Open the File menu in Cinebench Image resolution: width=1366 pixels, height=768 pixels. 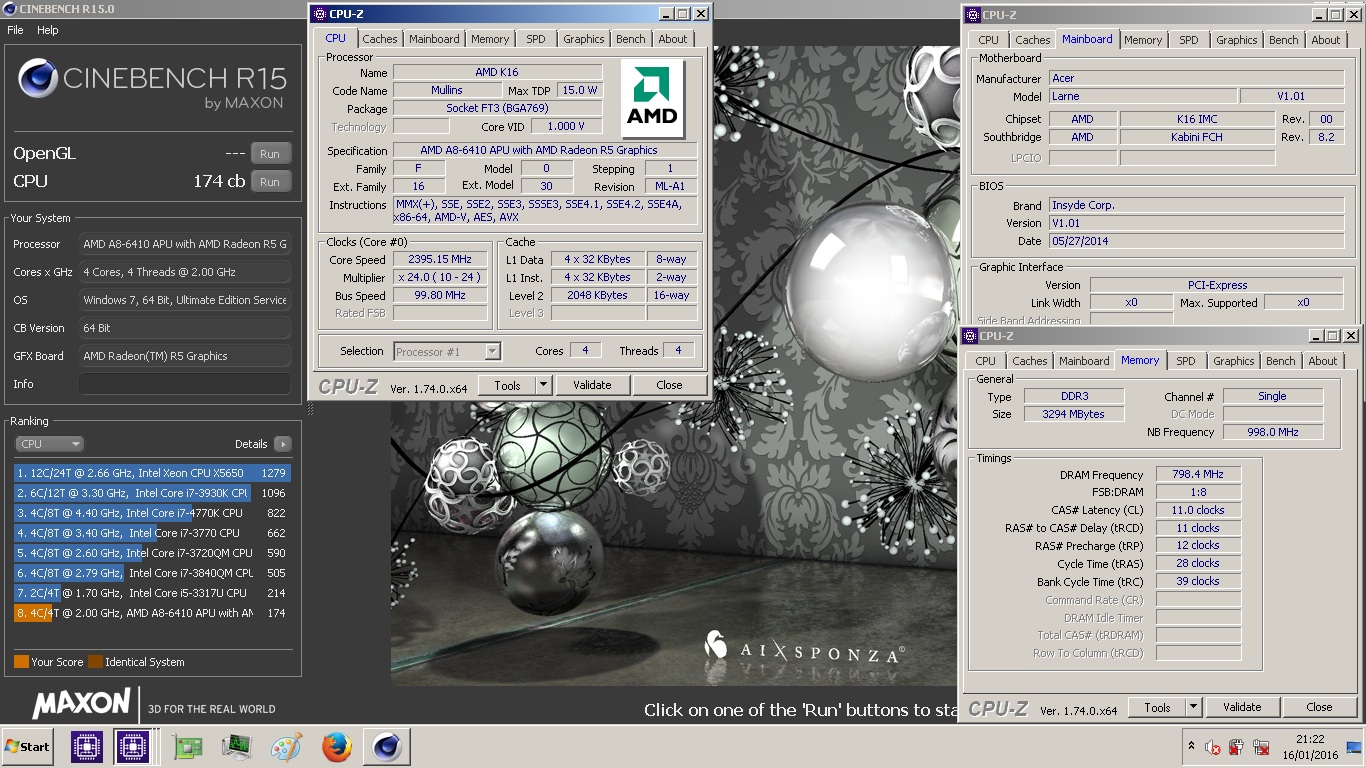click(15, 30)
